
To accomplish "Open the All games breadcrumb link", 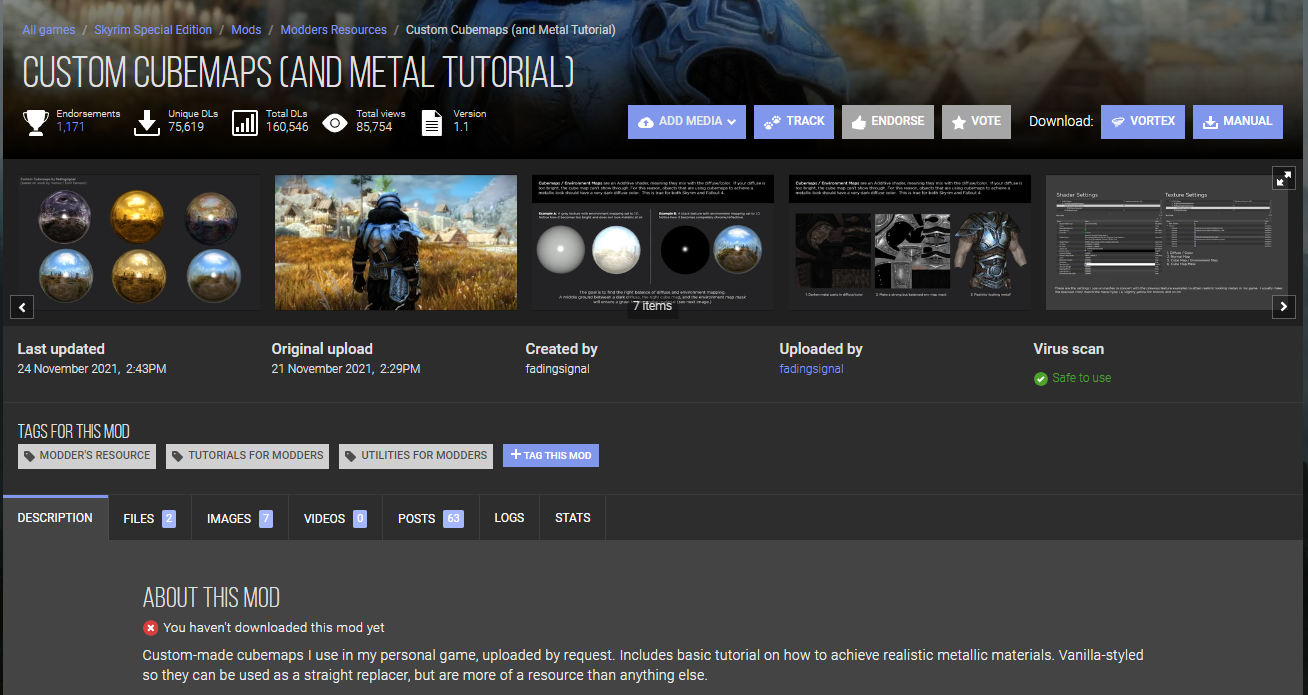I will tap(49, 30).
